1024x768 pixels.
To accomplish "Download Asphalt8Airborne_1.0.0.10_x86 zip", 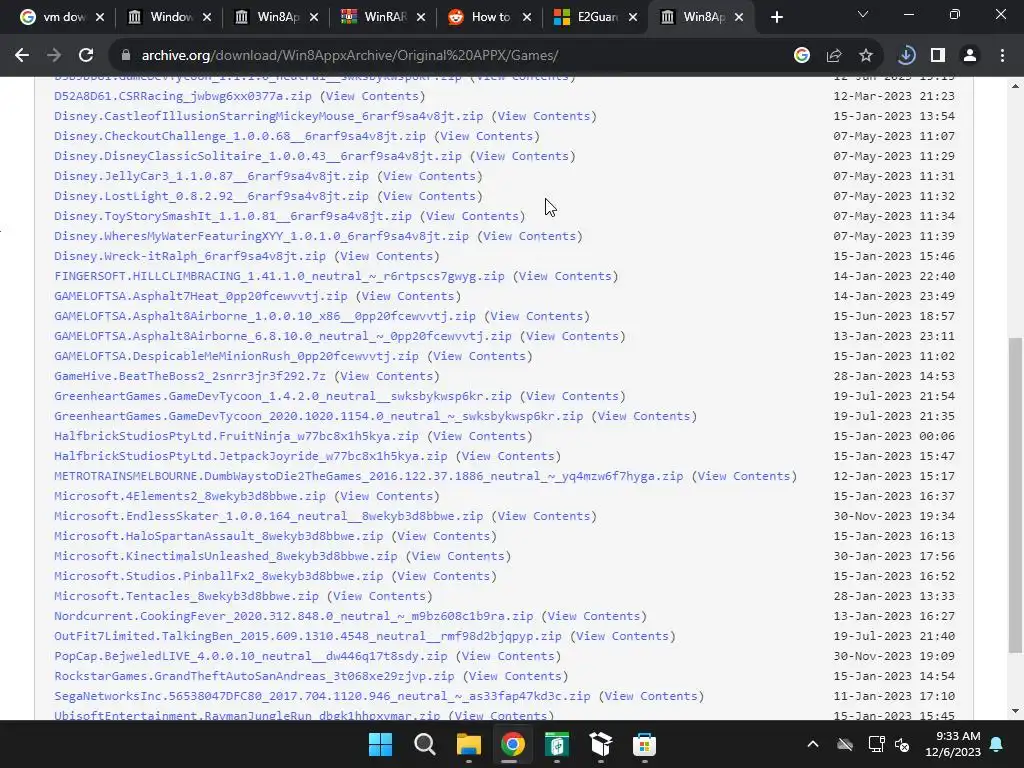I will click(265, 316).
